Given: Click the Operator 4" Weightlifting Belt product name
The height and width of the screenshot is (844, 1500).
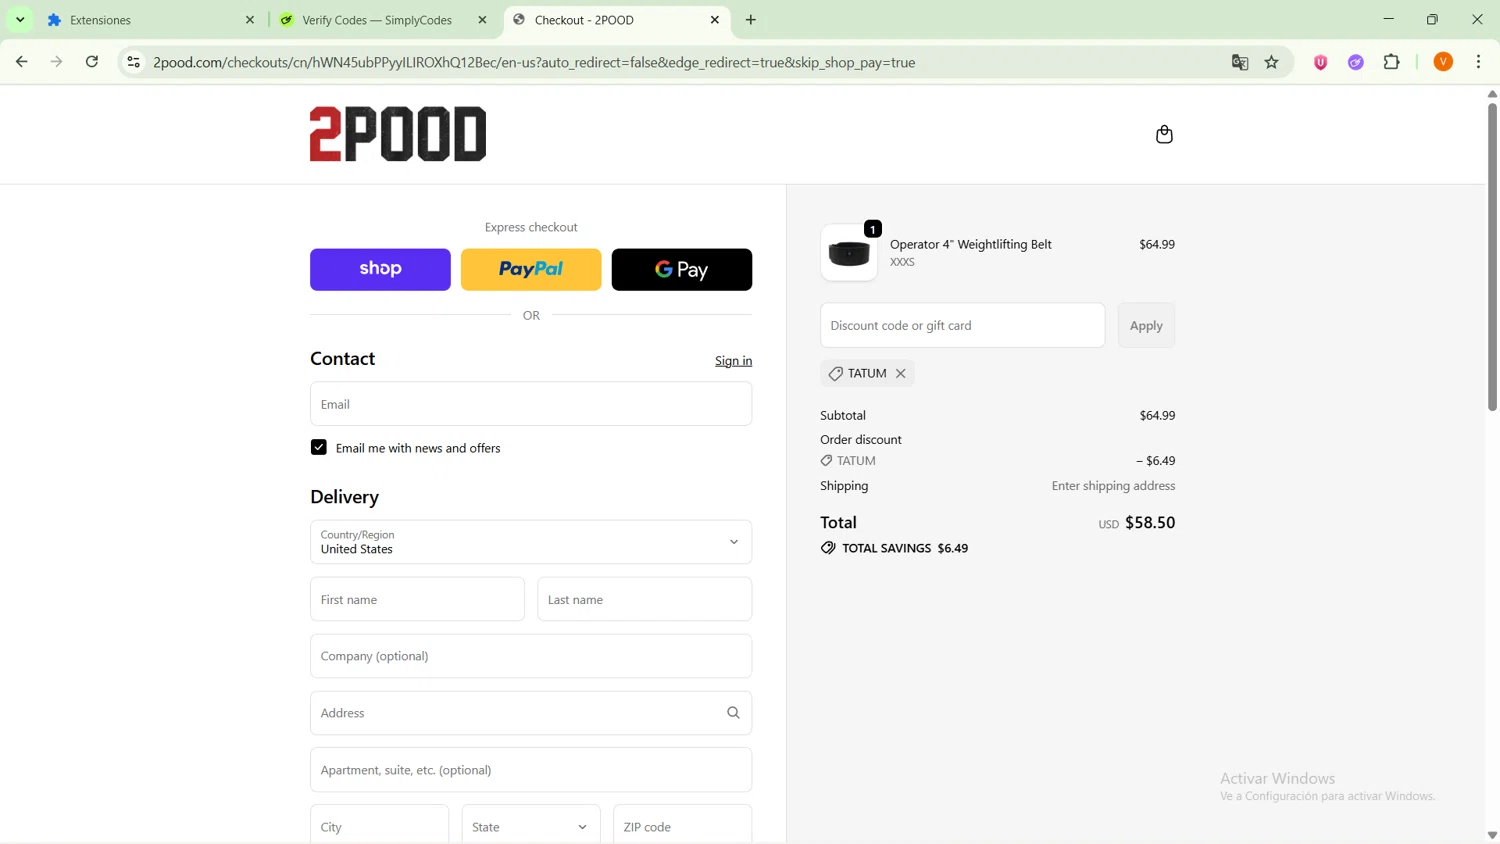Looking at the screenshot, I should click(x=970, y=244).
